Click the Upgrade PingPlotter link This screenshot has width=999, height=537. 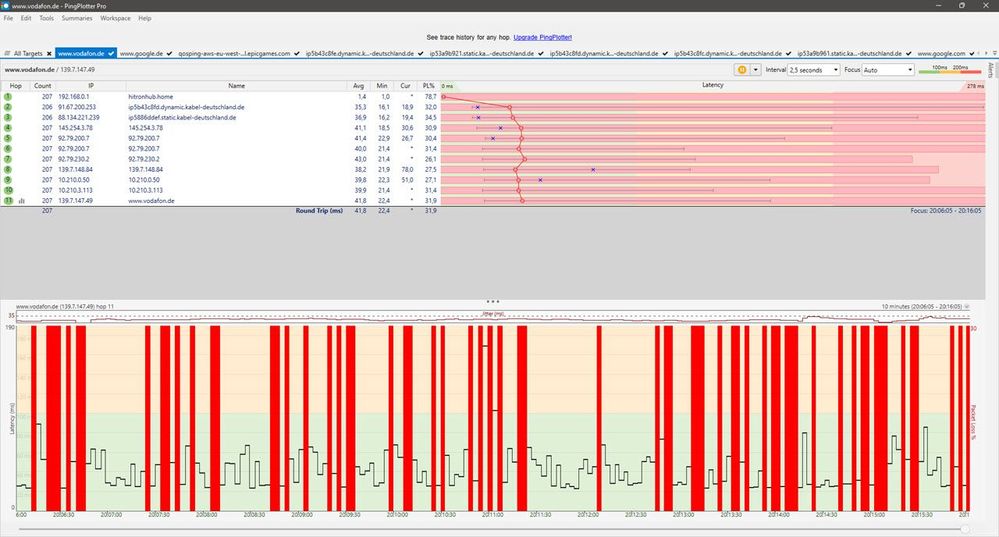click(x=542, y=36)
